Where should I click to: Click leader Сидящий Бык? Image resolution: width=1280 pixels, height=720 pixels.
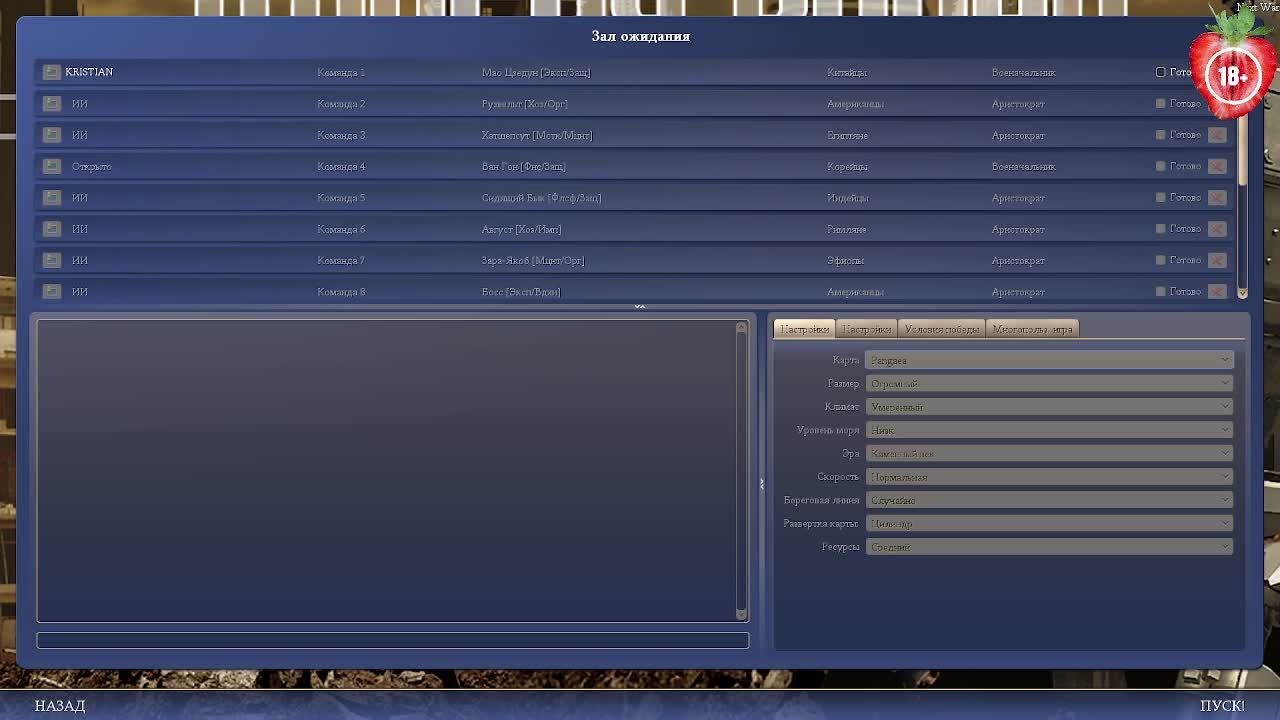541,197
